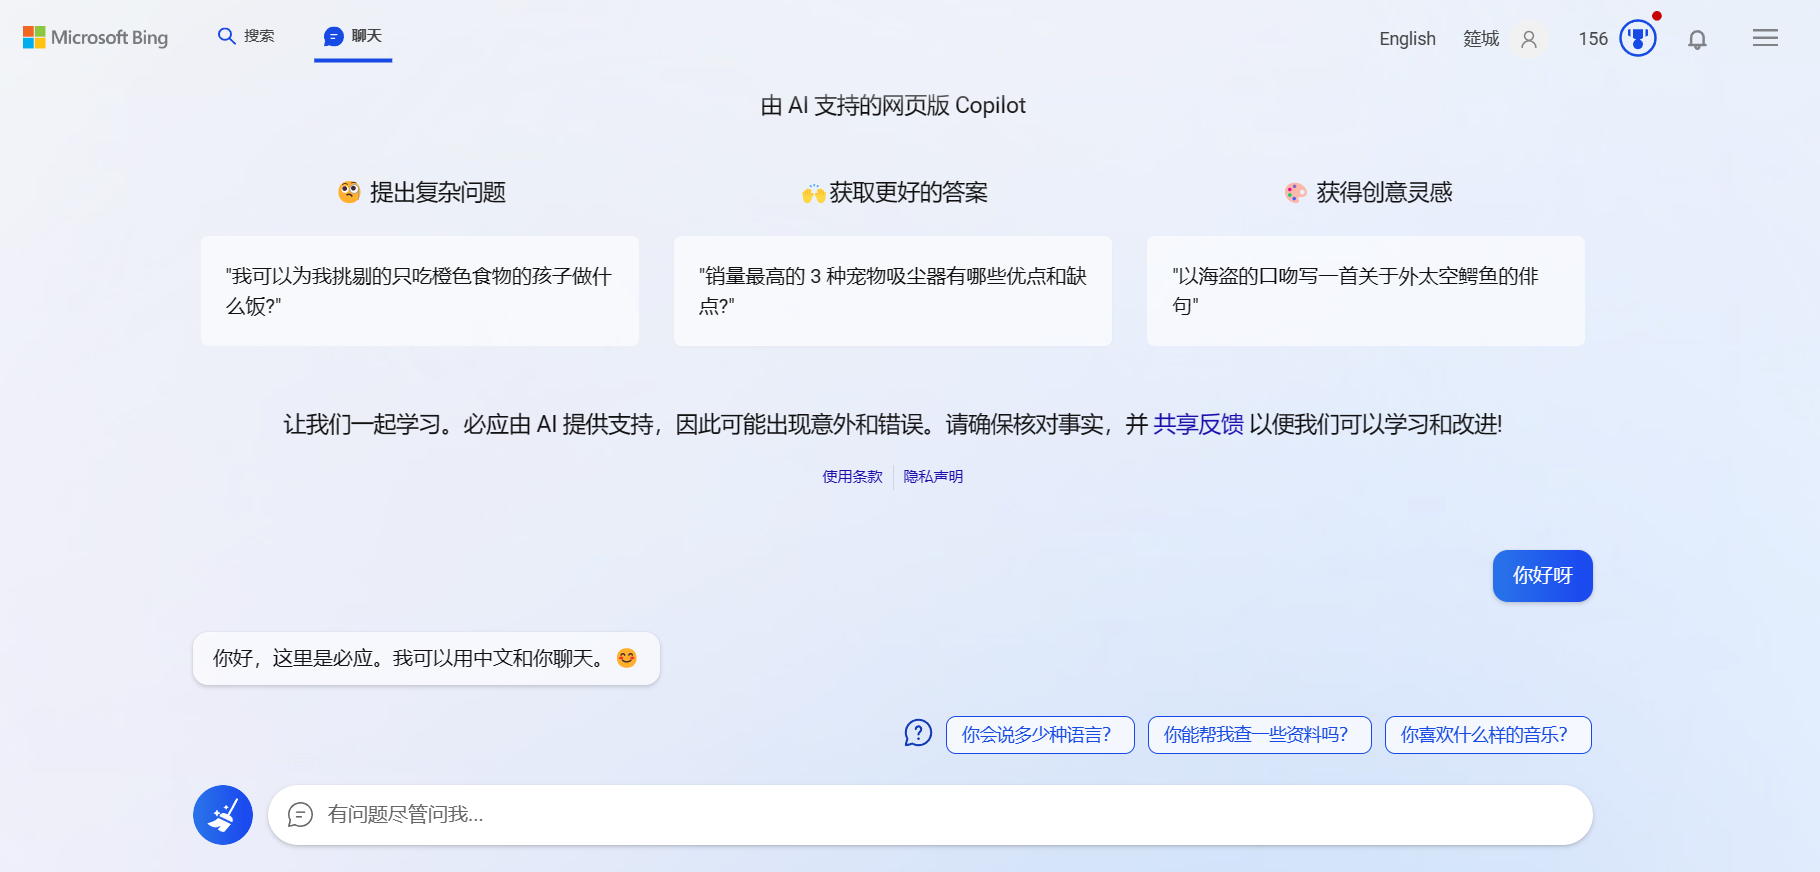Open the 搜索 search tab

[246, 36]
